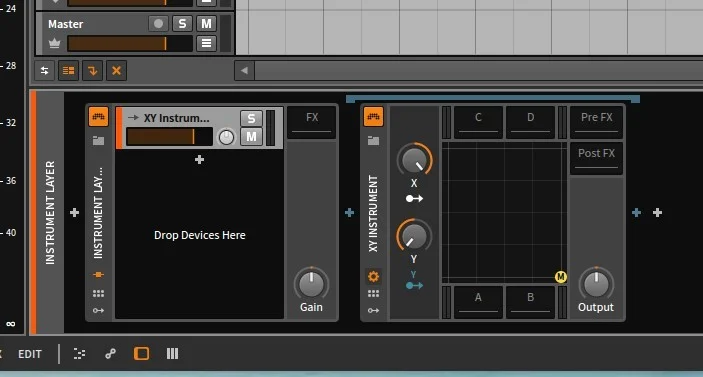The width and height of the screenshot is (703, 377).
Task: Click XY Instrument bottom modulator routing icon
Action: pos(373,310)
